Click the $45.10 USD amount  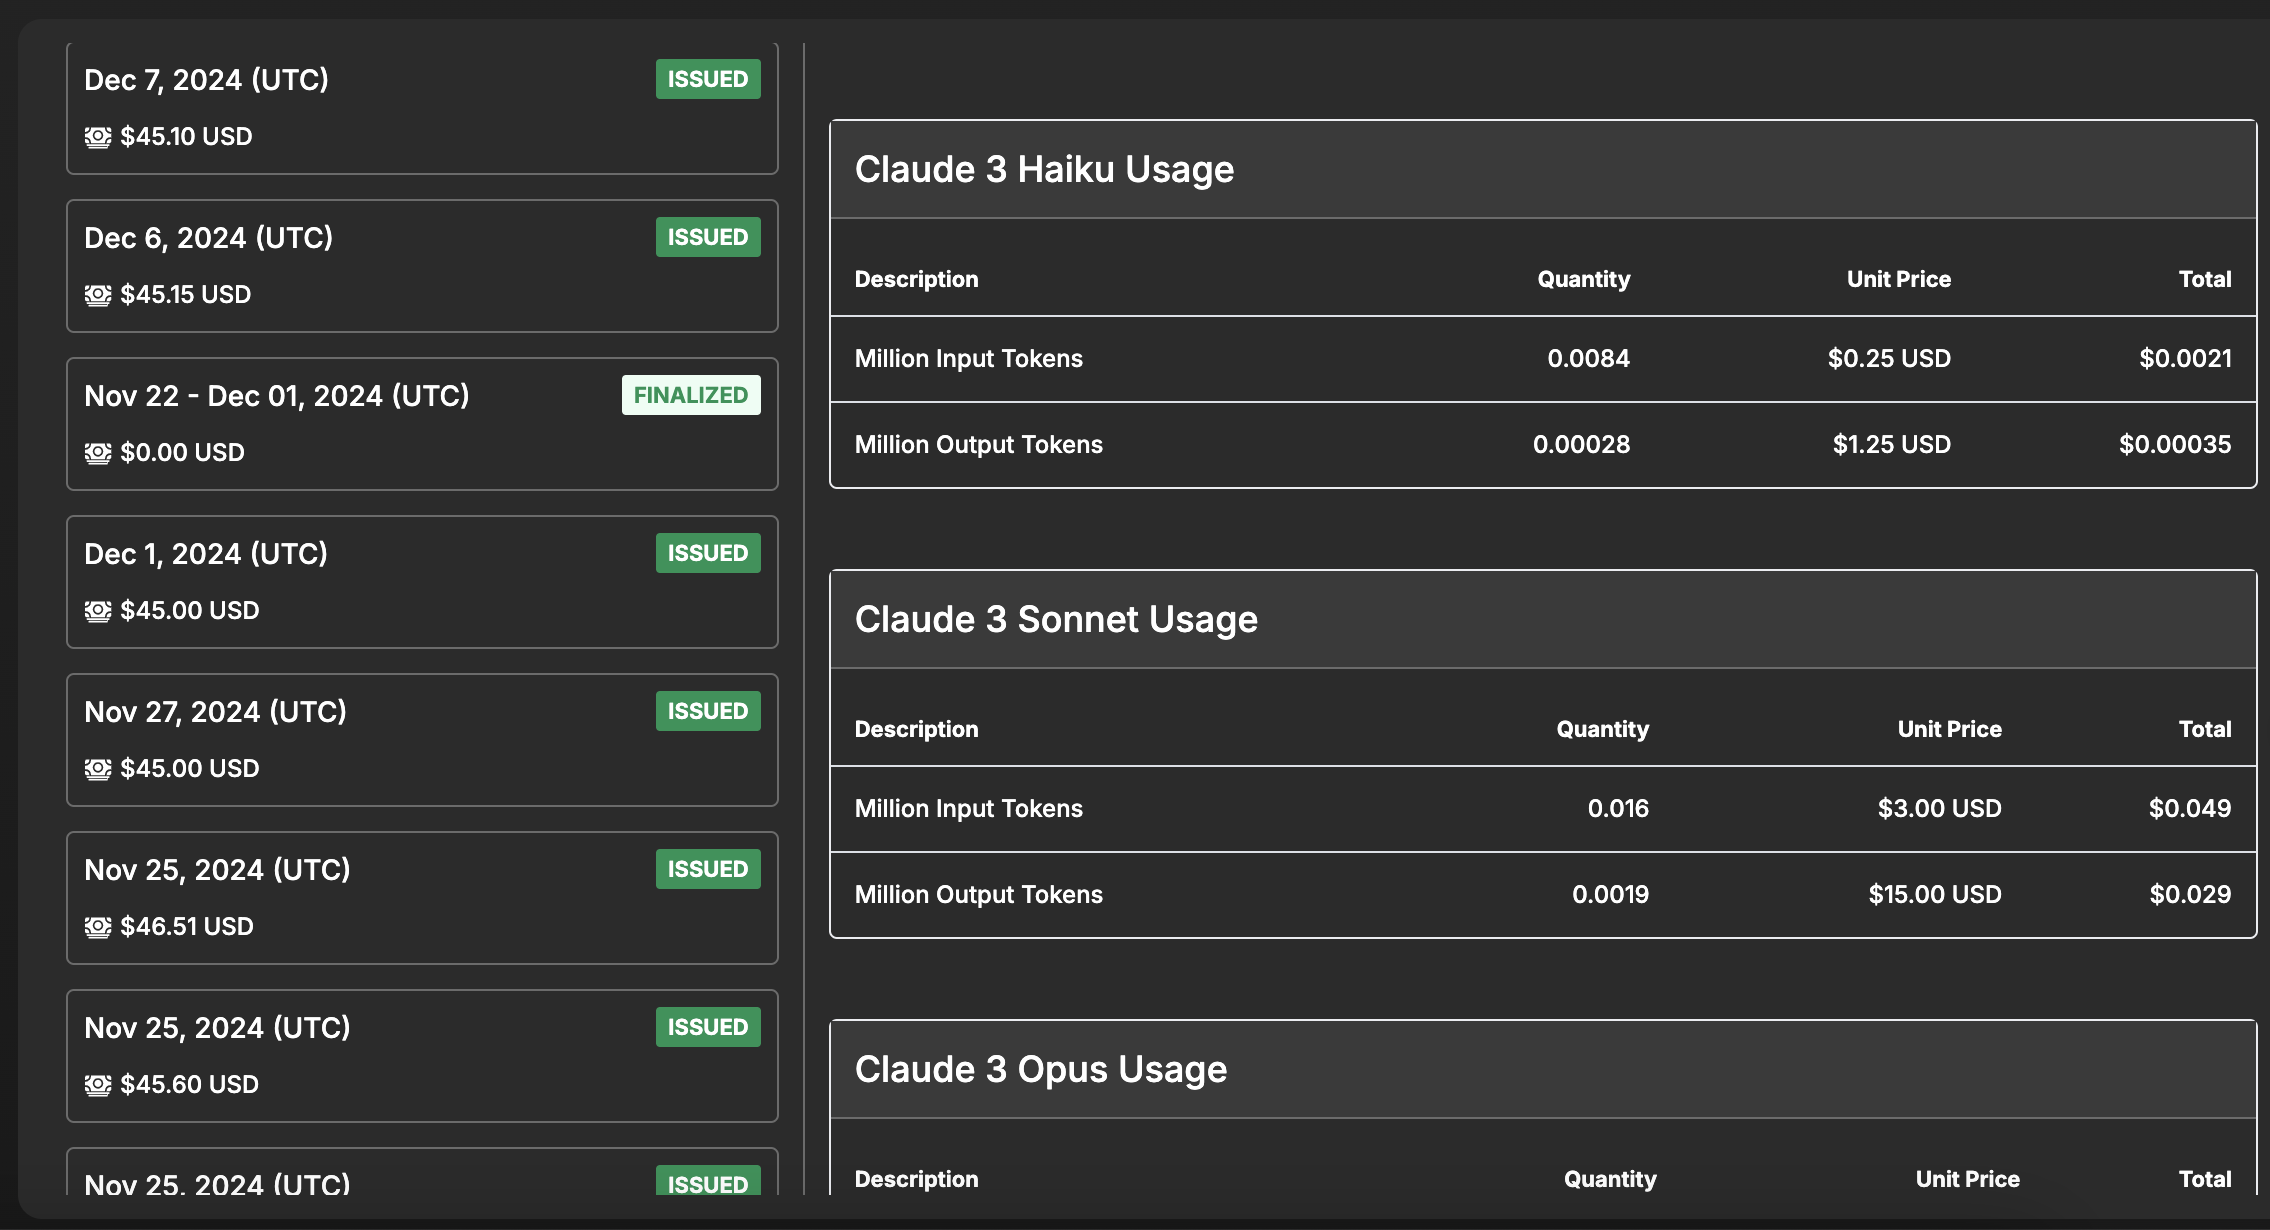[186, 136]
